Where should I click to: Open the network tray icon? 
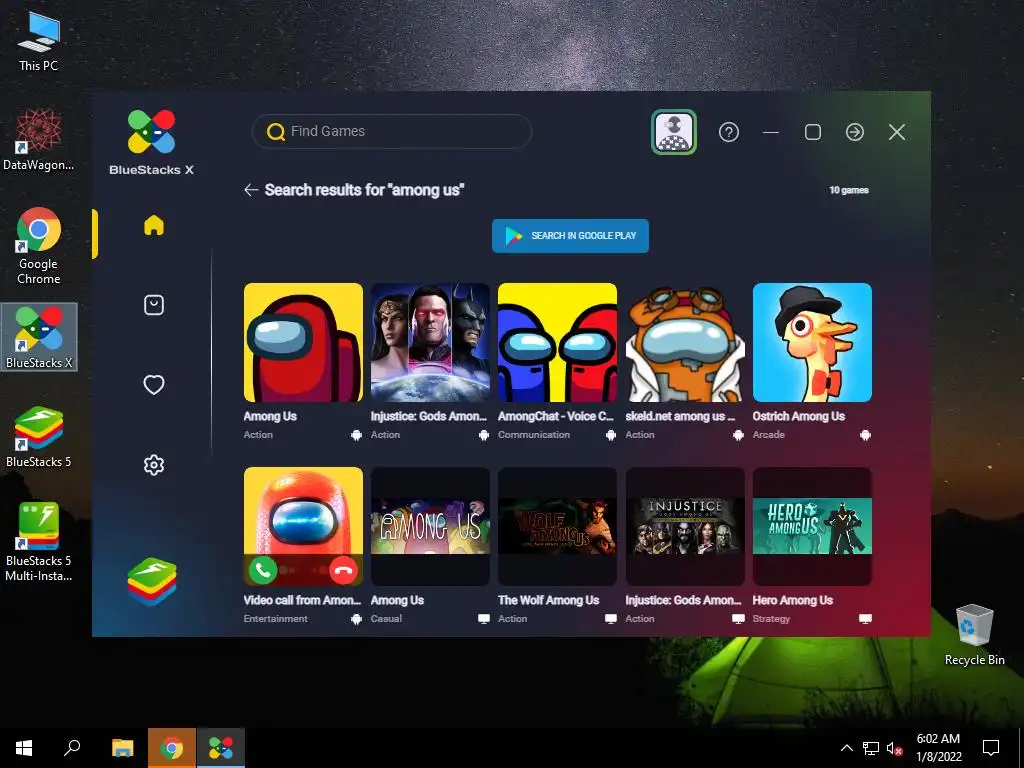pos(871,748)
